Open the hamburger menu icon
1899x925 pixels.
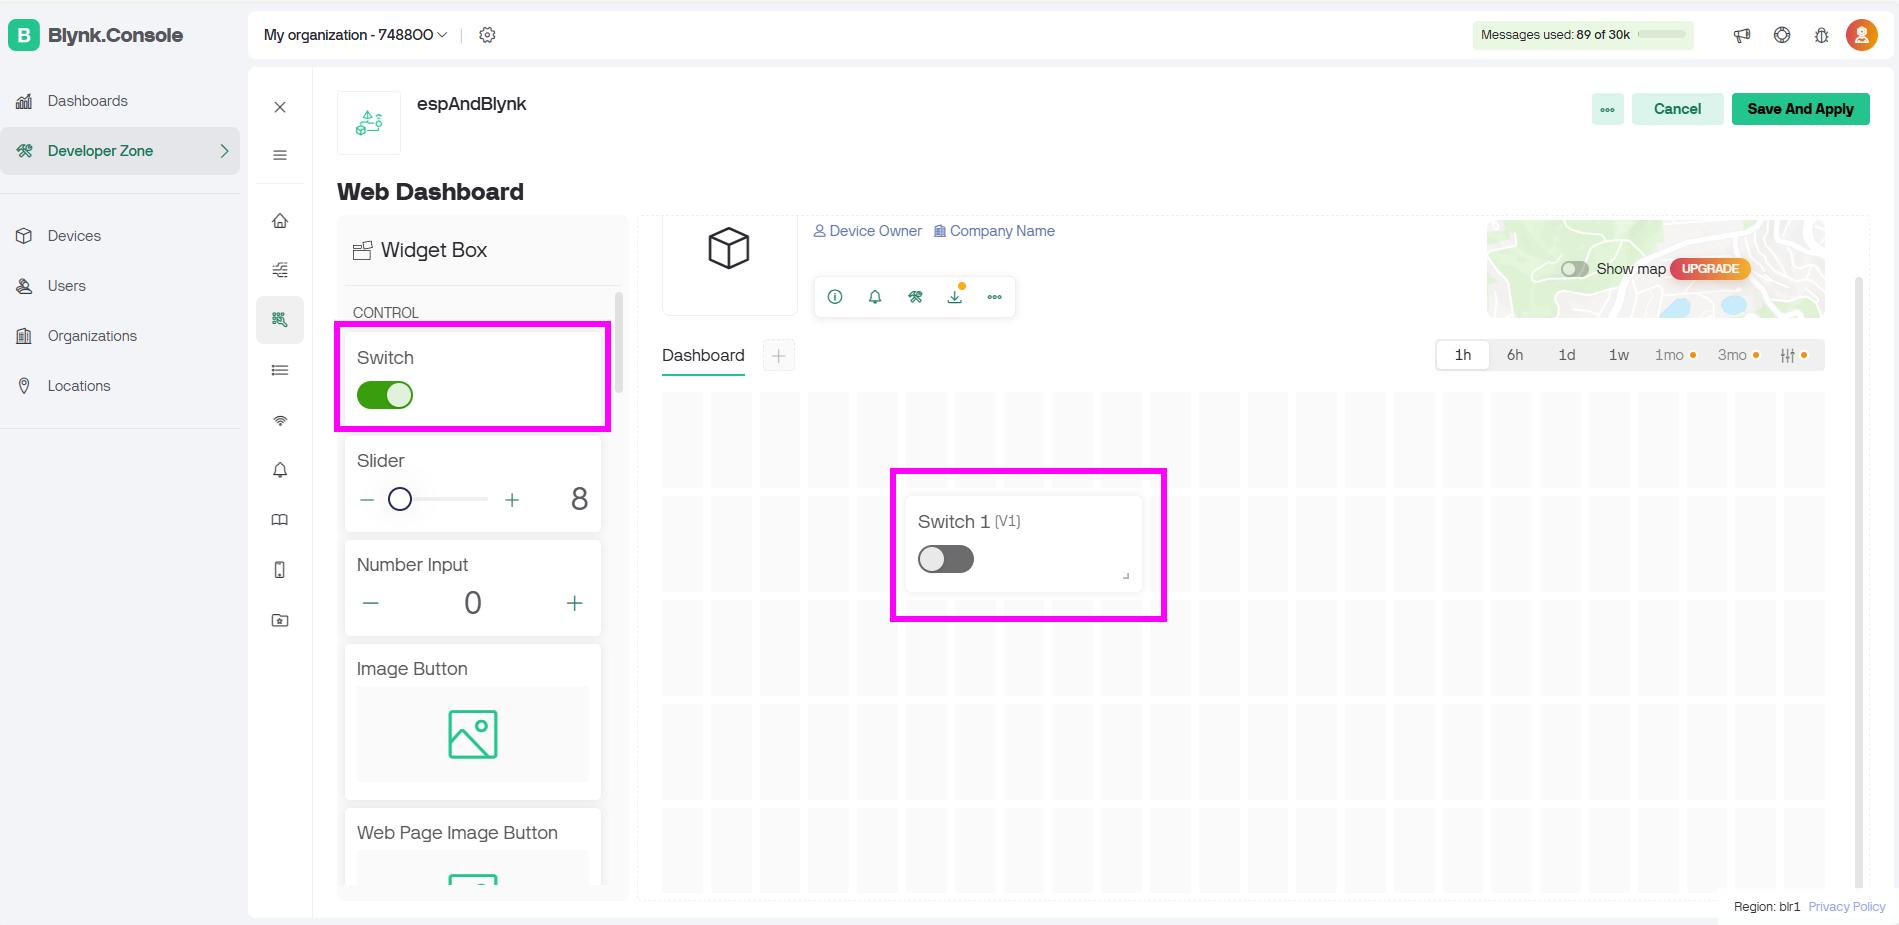(280, 155)
